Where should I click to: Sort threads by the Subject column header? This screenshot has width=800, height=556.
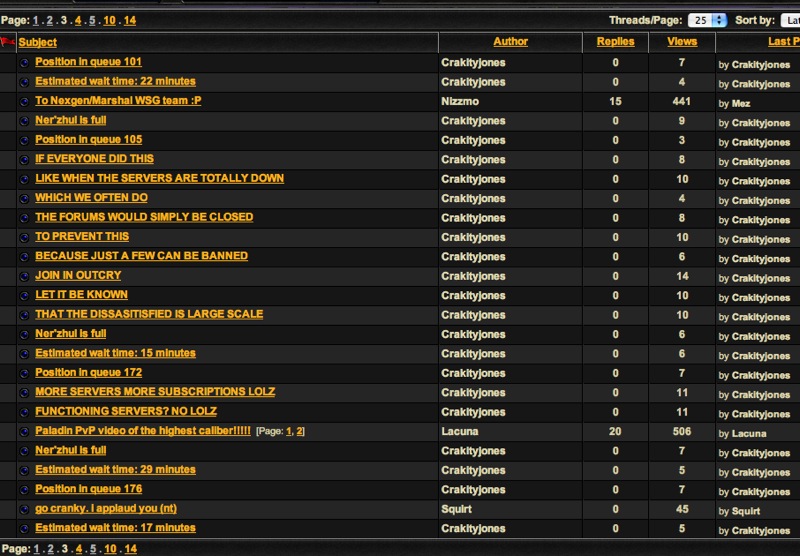point(38,42)
